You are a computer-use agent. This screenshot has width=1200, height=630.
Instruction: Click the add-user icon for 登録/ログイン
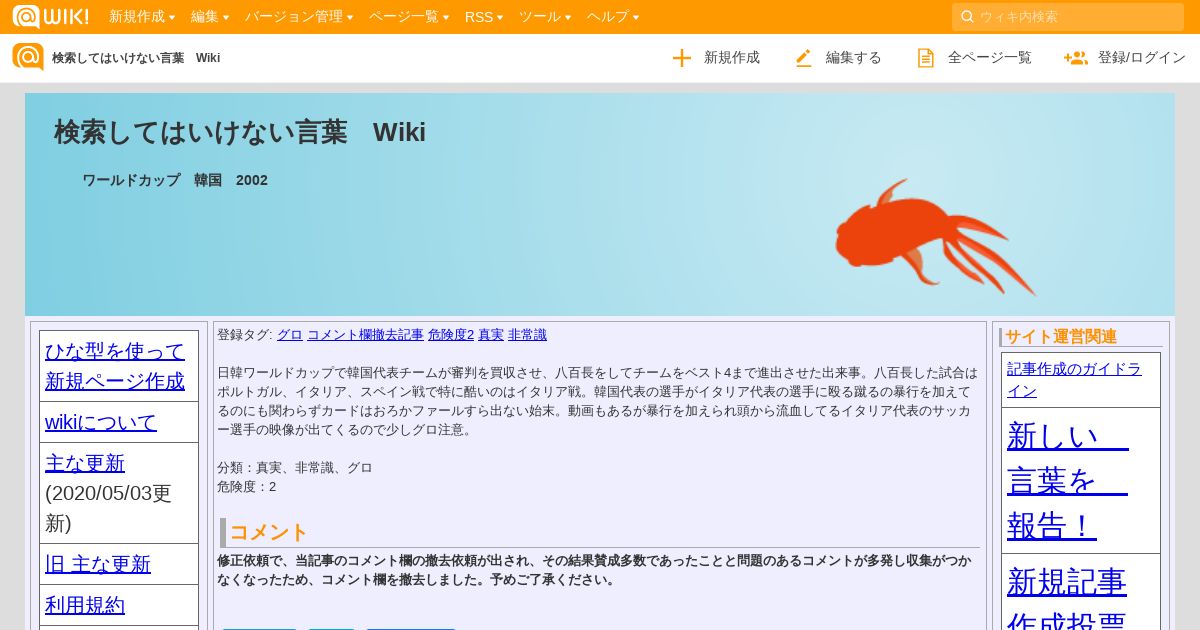pos(1076,58)
